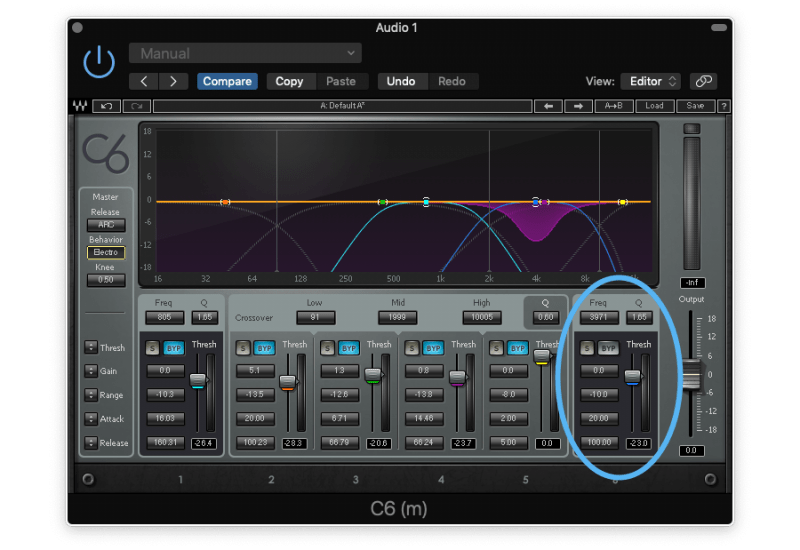
Task: Open the View Editor dropdown
Action: click(651, 82)
